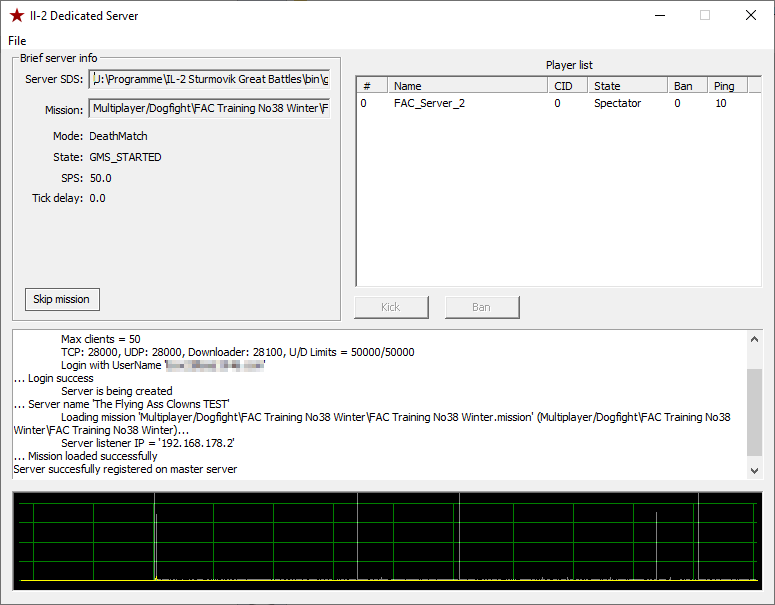Click log scrollbar down arrow
Viewport: 775px width, 605px height.
(754, 471)
